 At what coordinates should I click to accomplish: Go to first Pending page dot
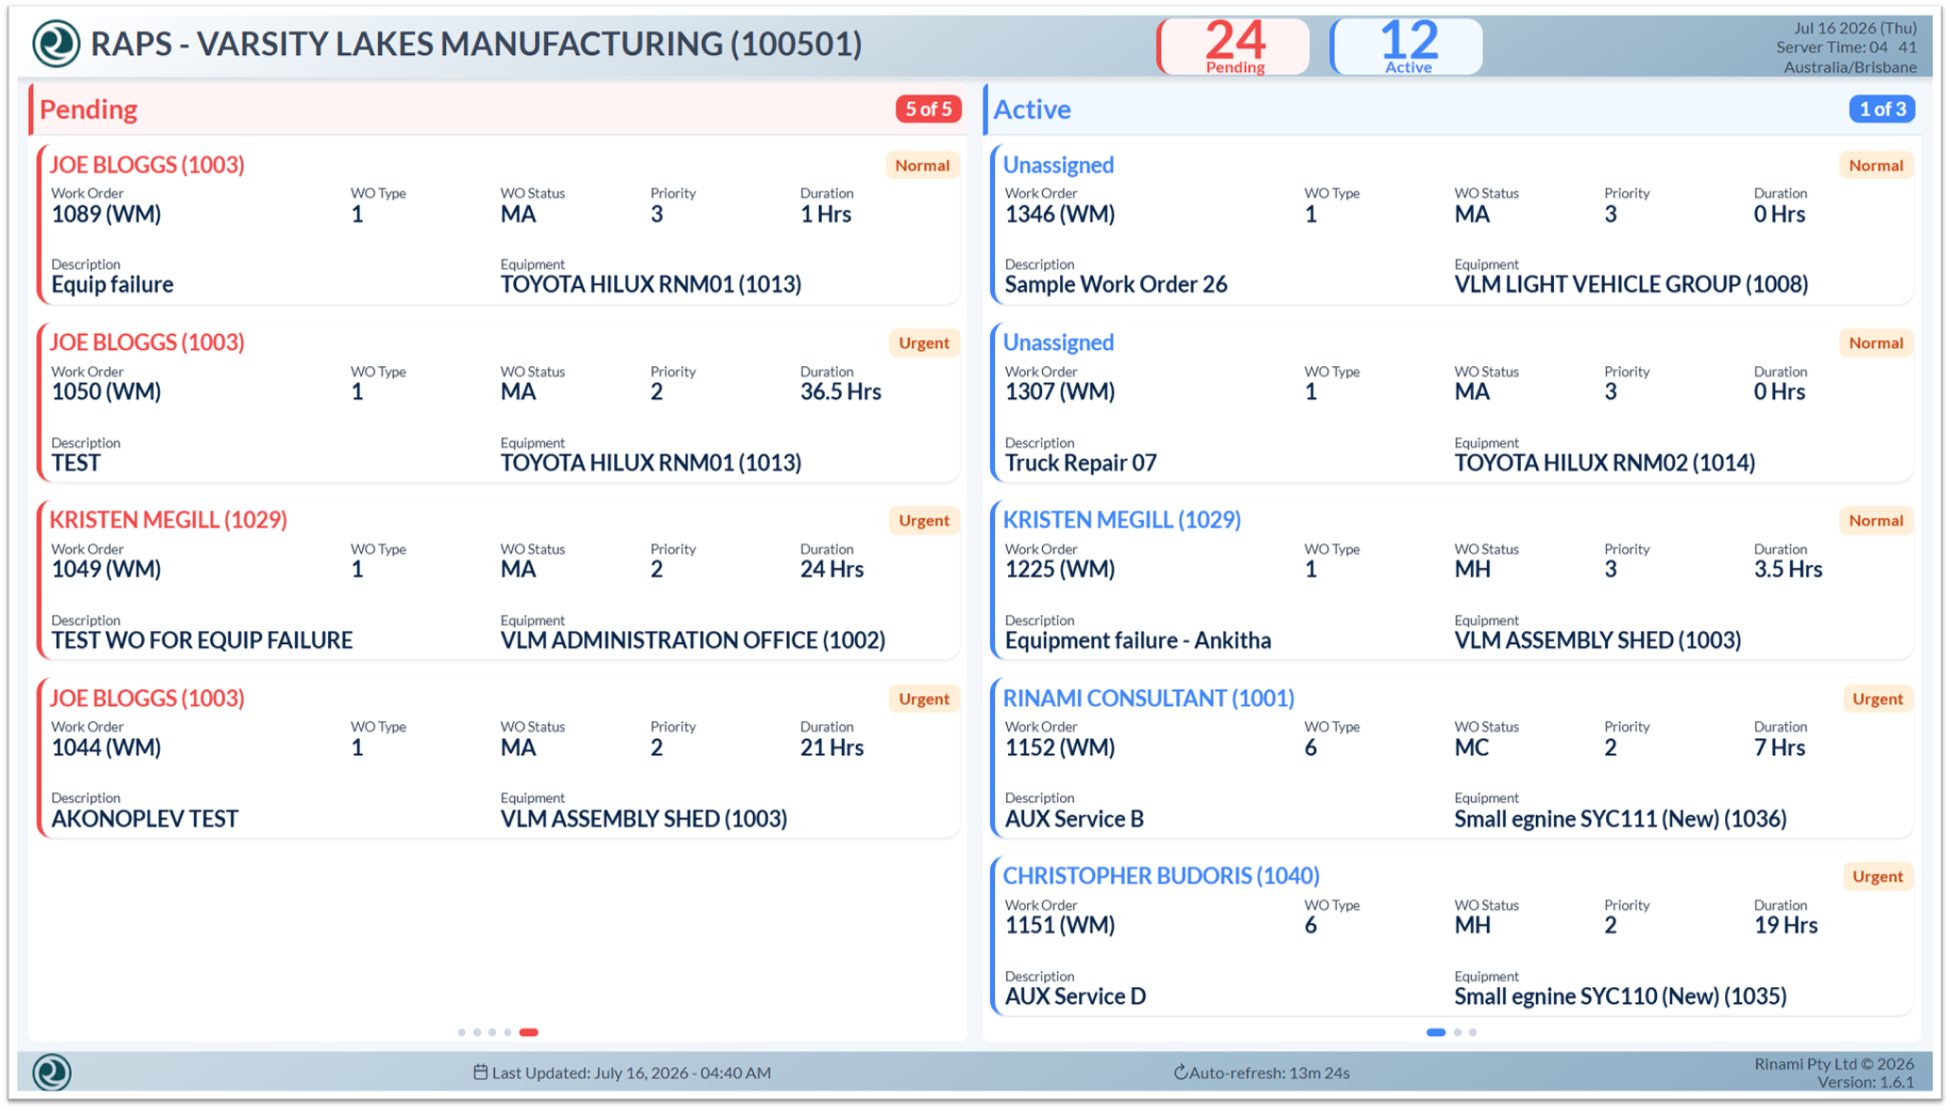click(461, 1032)
